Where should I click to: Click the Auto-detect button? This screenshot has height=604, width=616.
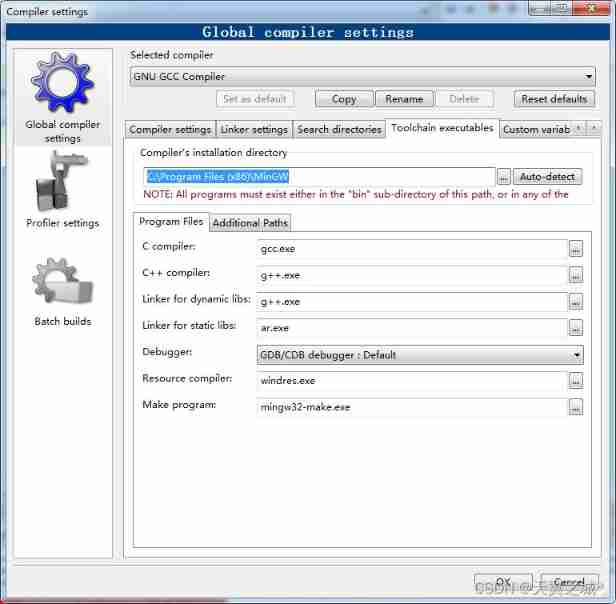click(547, 177)
